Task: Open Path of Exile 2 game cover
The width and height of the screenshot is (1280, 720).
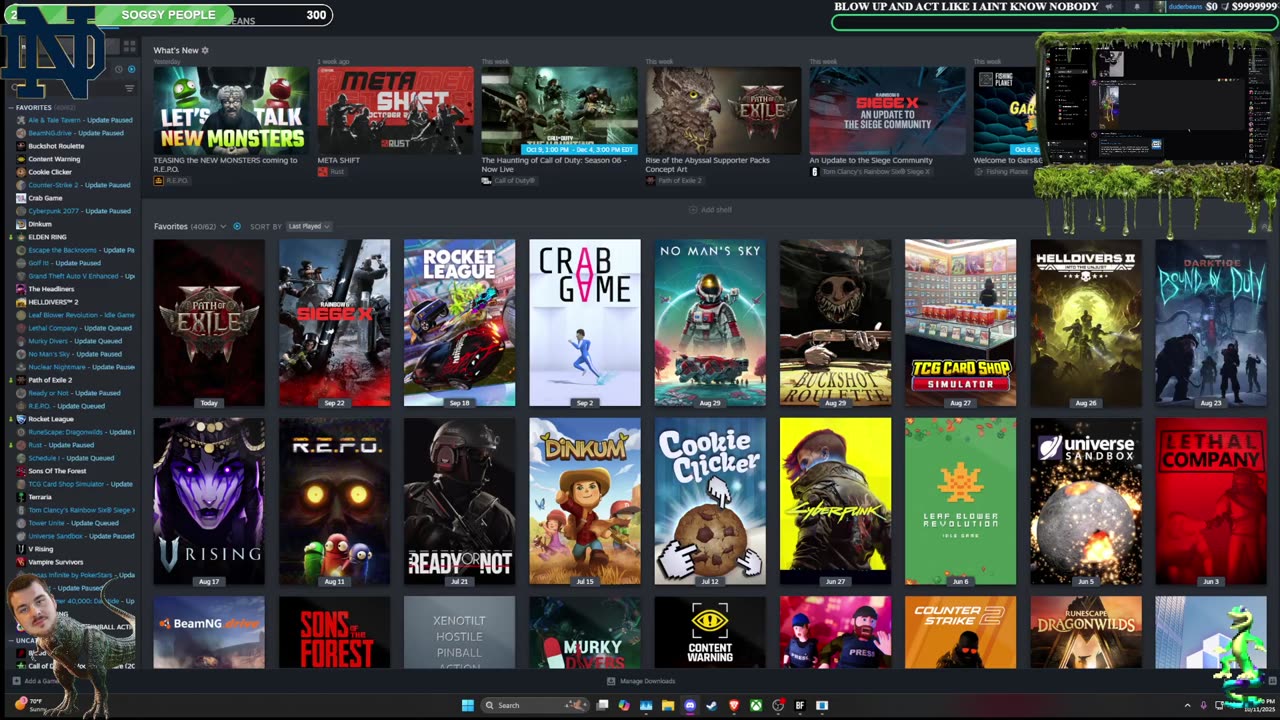Action: (x=209, y=323)
